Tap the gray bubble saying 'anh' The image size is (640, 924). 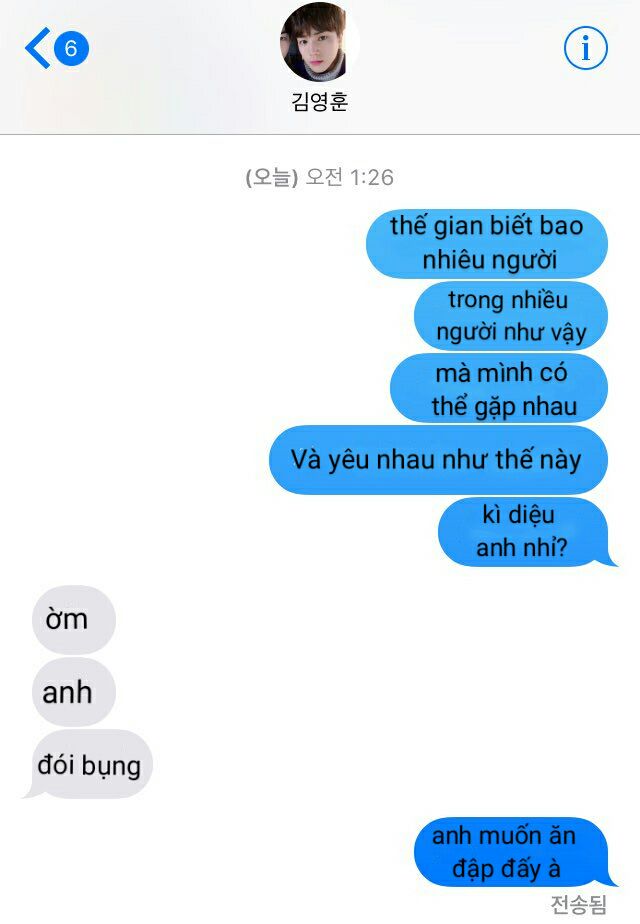coord(74,692)
